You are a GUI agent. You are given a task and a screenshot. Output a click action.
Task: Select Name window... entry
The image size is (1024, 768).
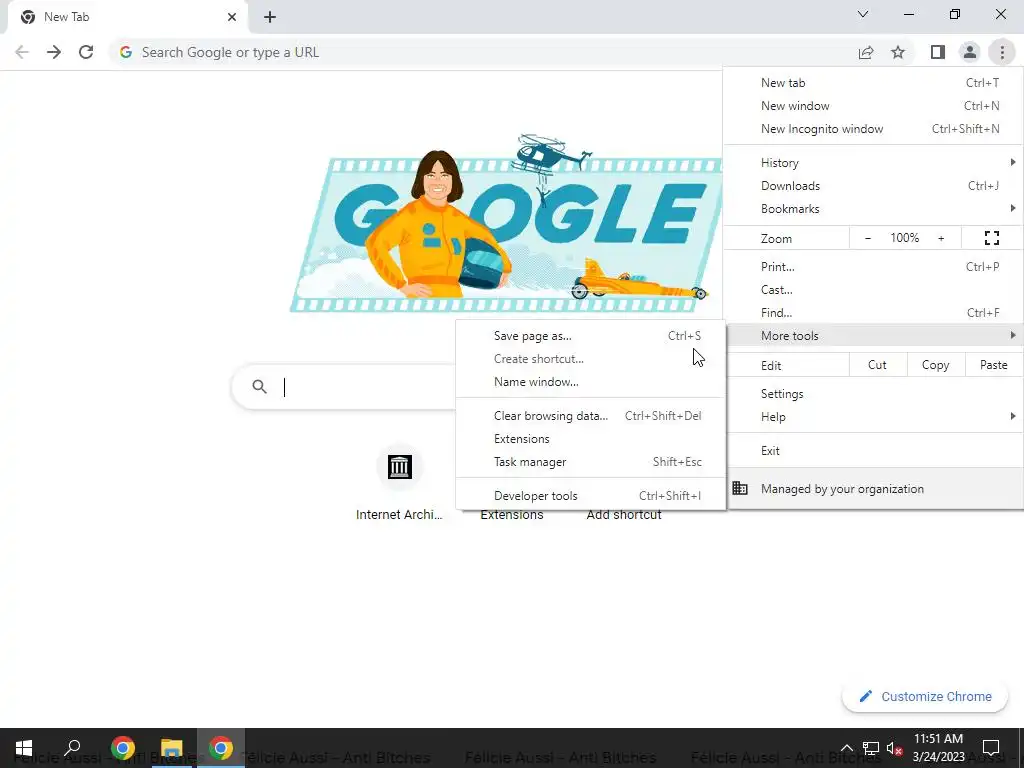coord(590,381)
